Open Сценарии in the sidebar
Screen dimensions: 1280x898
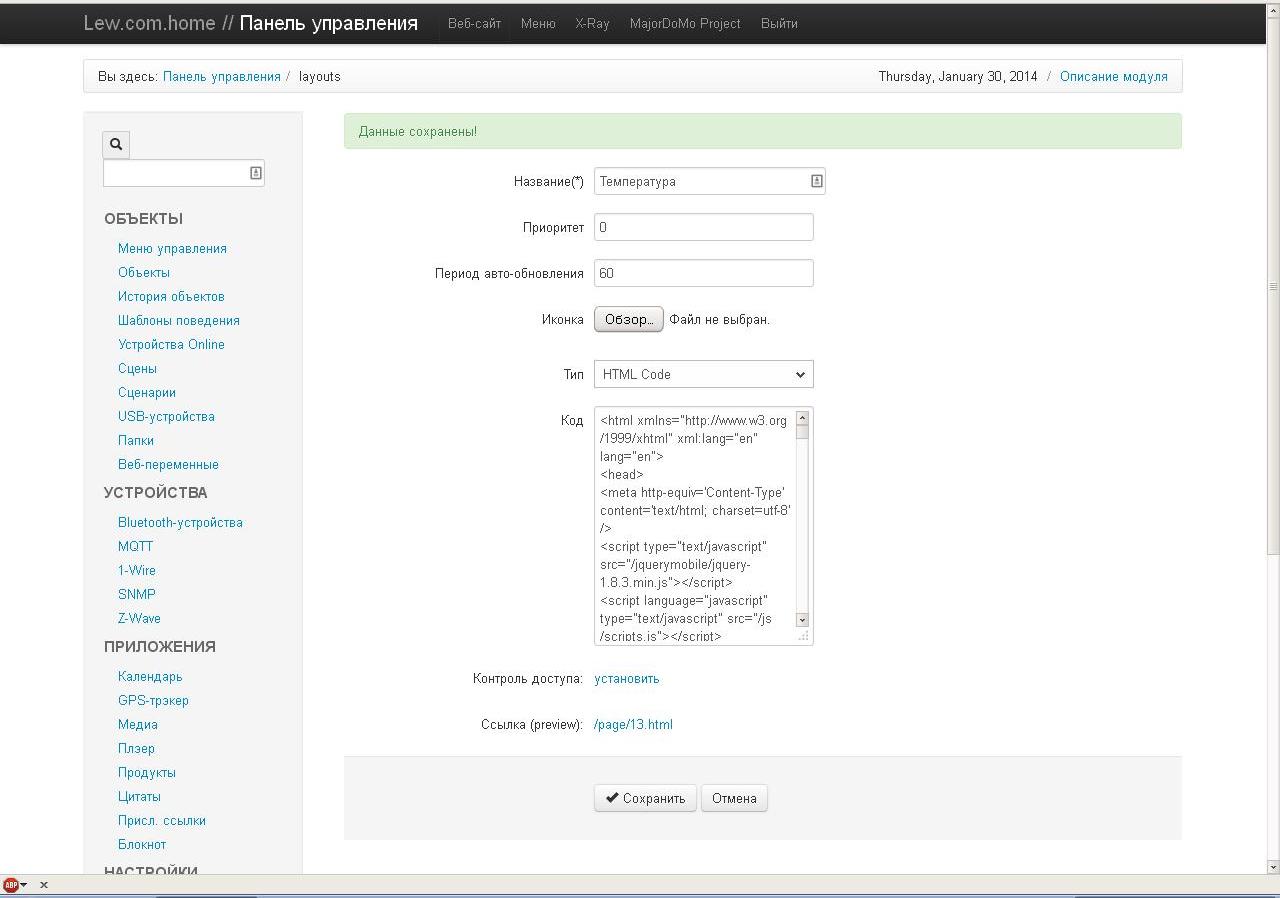tap(147, 392)
